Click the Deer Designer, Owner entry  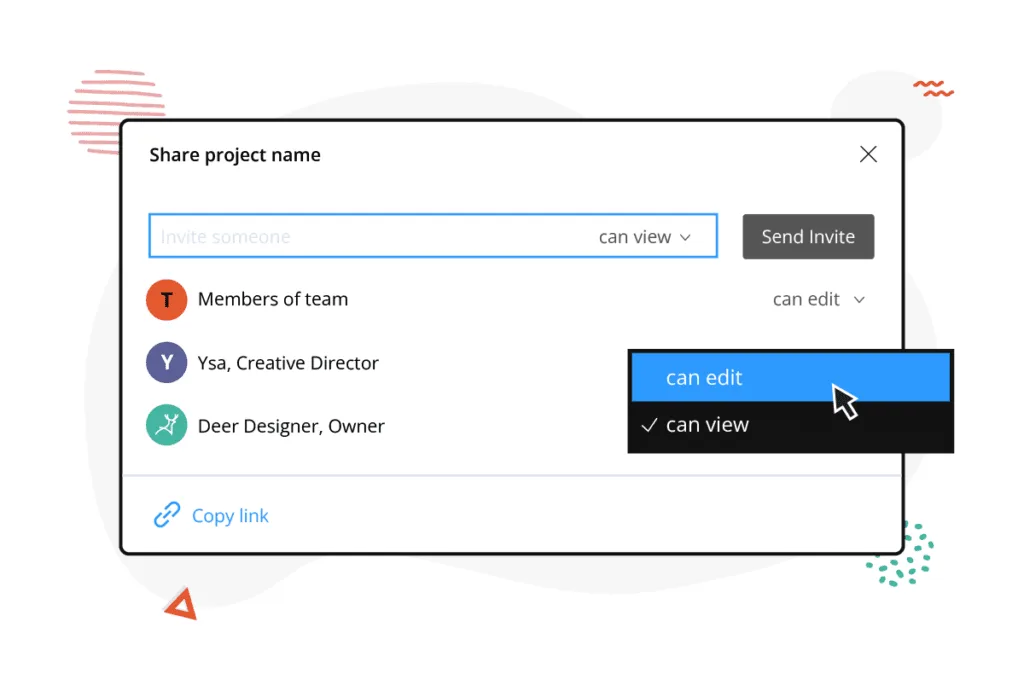(x=291, y=426)
